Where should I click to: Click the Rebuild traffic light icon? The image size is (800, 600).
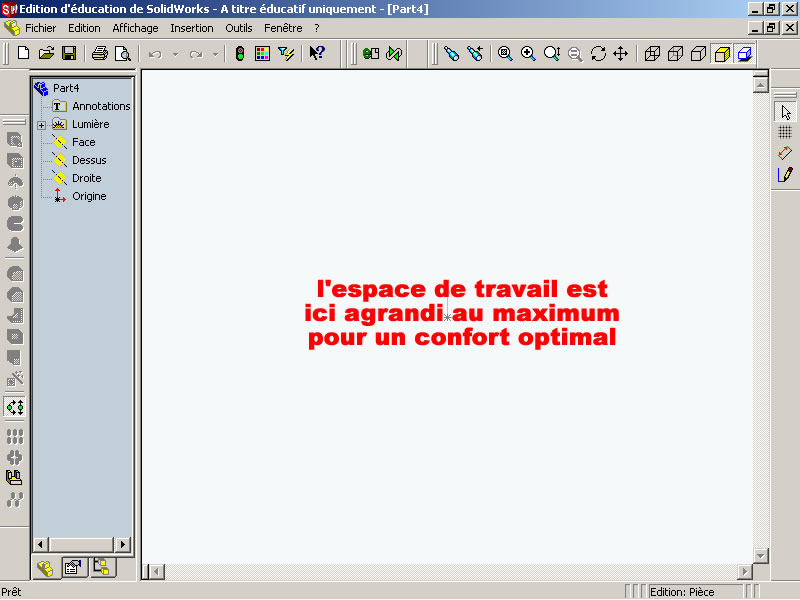point(240,53)
